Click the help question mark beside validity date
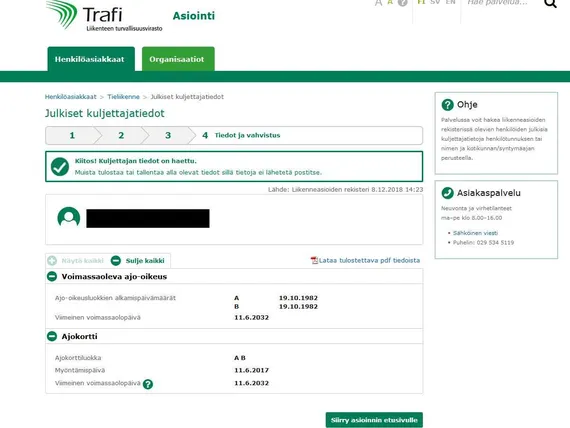Screen dimensions: 570x428 coord(148,384)
